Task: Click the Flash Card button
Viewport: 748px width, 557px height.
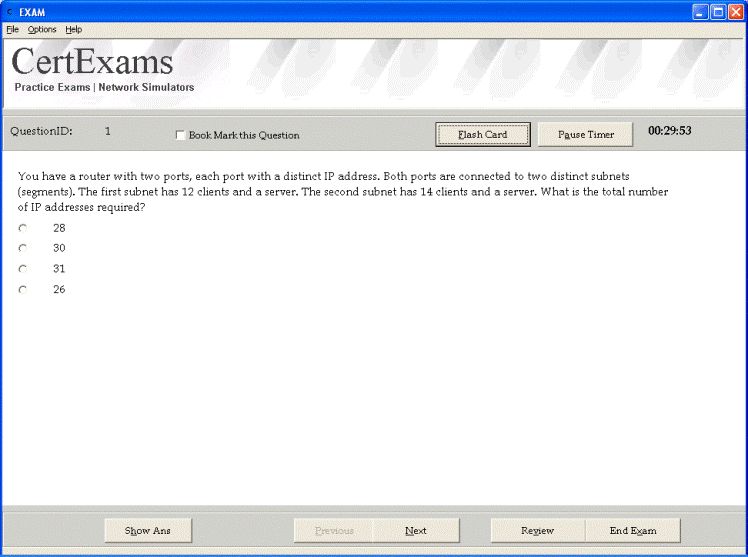Action: coord(483,134)
